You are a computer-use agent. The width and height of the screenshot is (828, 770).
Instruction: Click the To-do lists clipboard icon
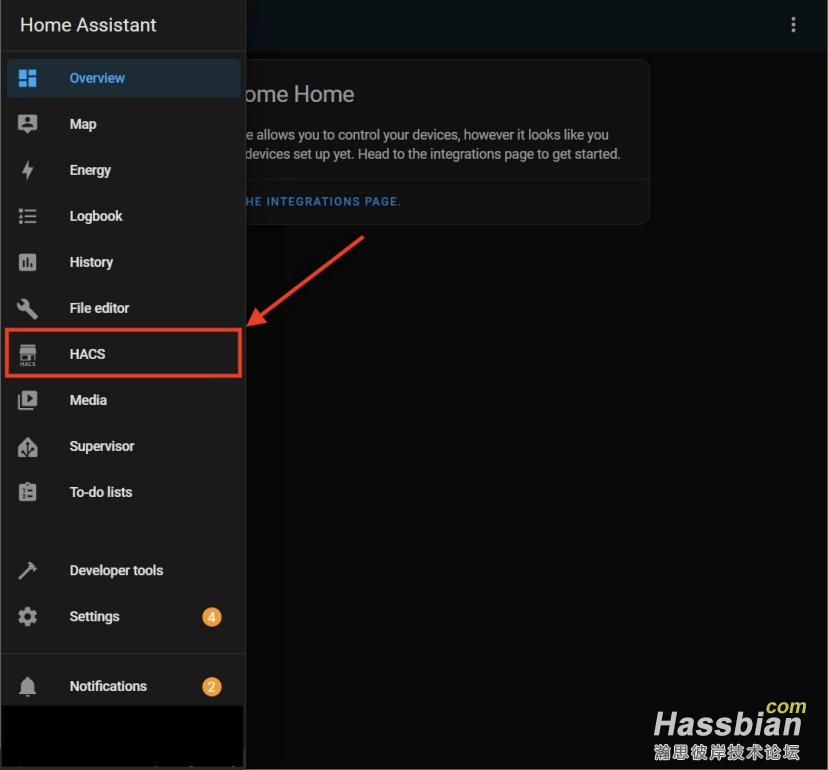[x=27, y=492]
